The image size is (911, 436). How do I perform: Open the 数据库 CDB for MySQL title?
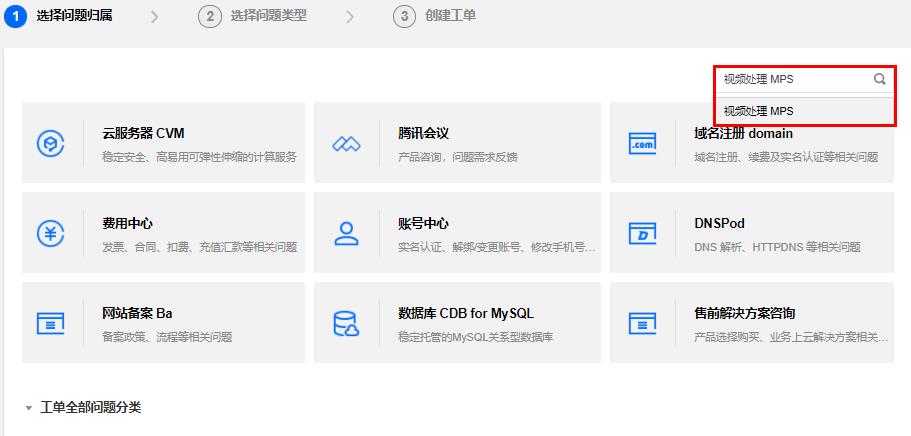(466, 313)
